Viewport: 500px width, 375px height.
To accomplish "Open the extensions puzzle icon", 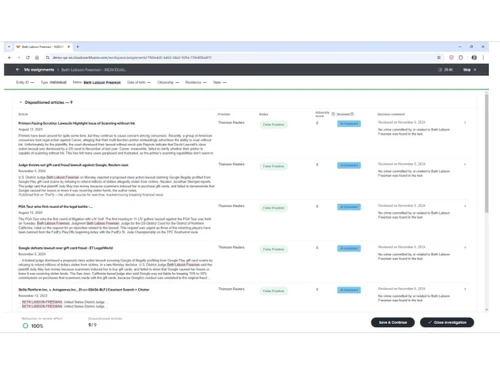I will pyautogui.click(x=461, y=58).
